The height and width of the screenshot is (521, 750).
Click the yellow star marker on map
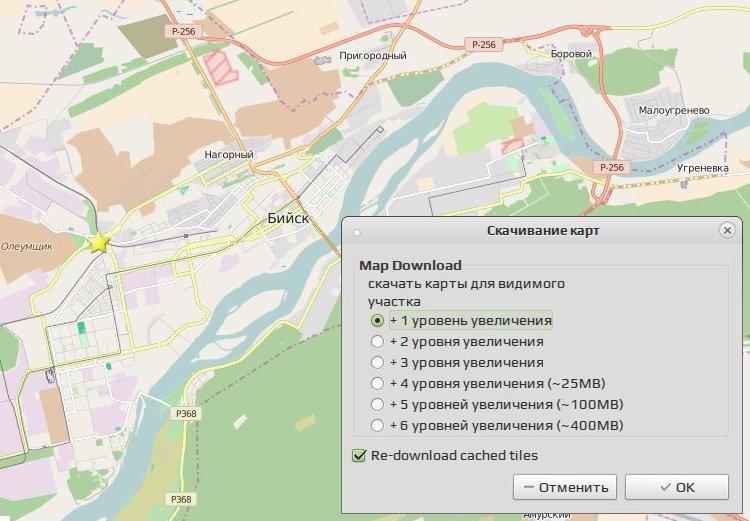pyautogui.click(x=99, y=243)
